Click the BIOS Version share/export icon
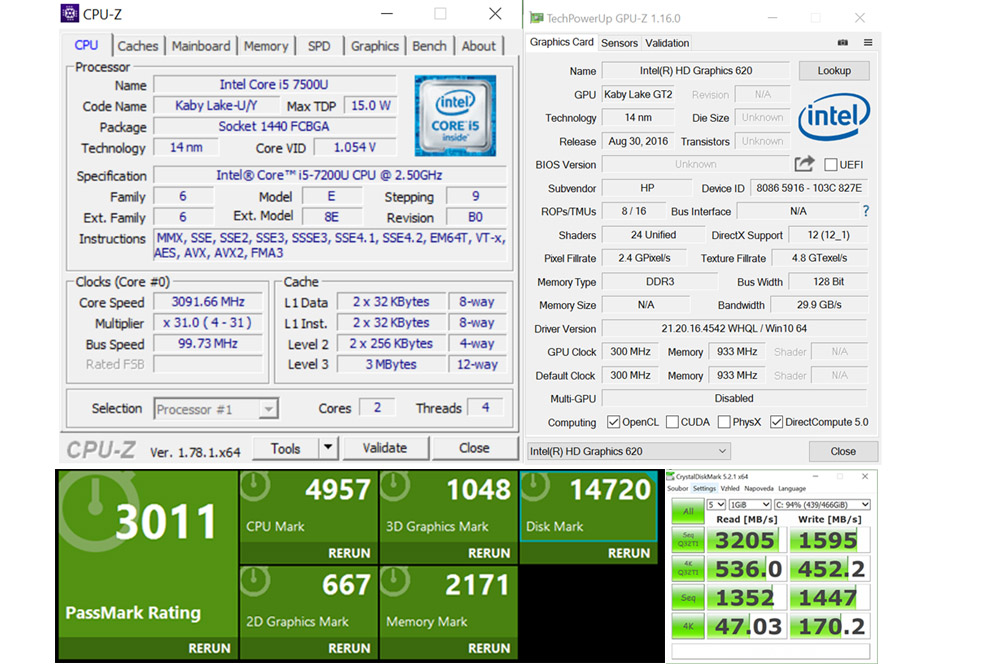This screenshot has height=664, width=1000. (x=804, y=164)
